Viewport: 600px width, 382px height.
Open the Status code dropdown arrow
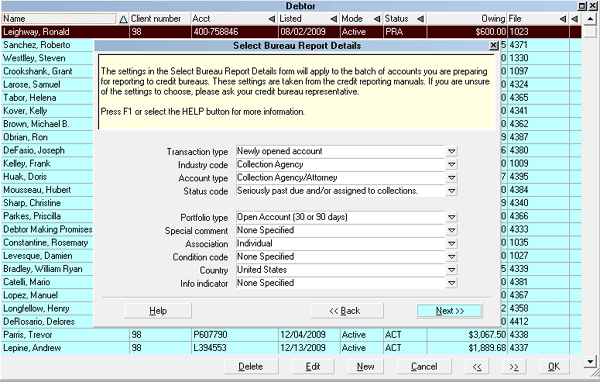[x=451, y=191]
